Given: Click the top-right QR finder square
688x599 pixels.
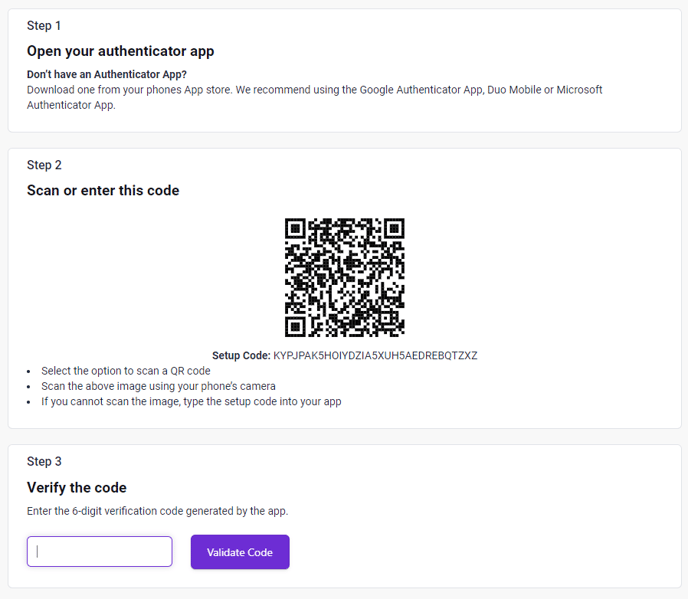Looking at the screenshot, I should point(394,229).
